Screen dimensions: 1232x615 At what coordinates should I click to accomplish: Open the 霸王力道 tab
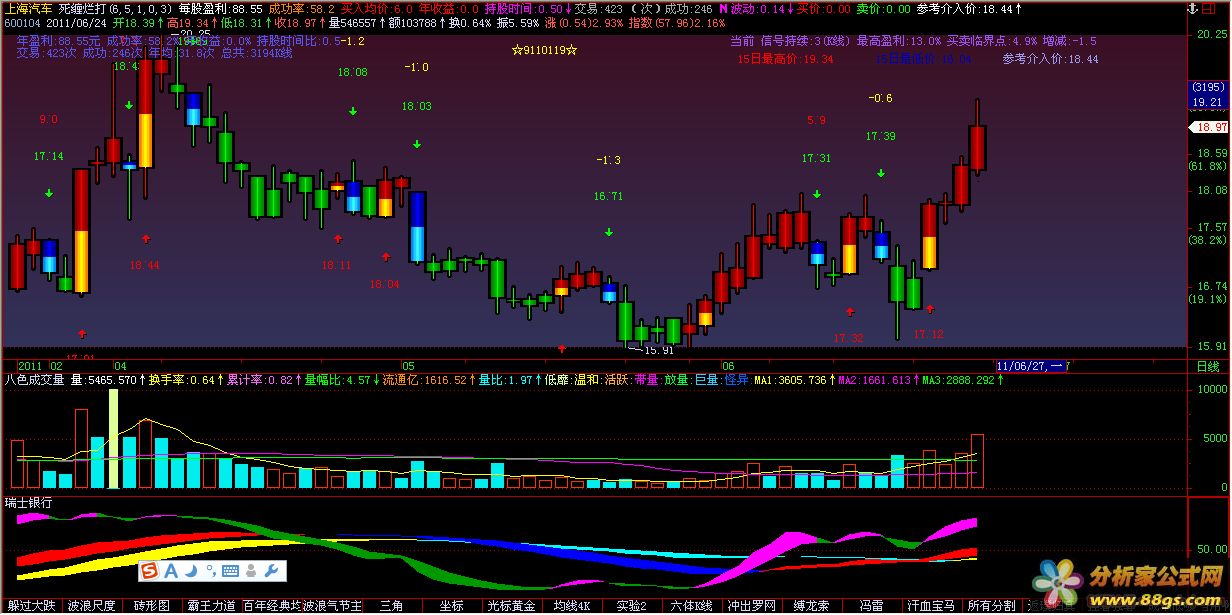click(x=211, y=606)
